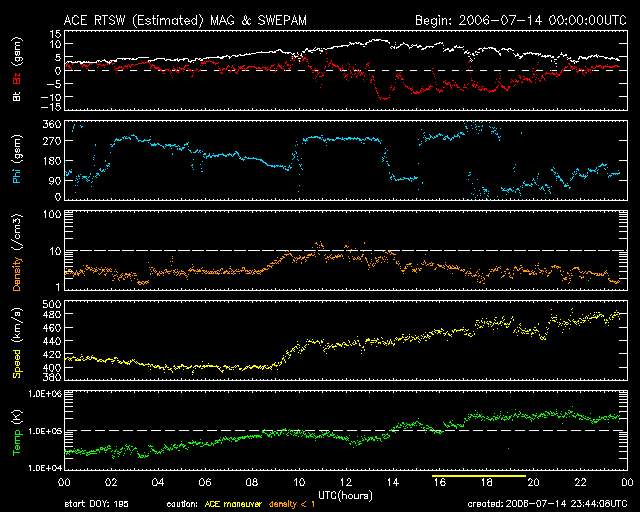Click the "1.0E+04" tick on the Temp axis

45,468
